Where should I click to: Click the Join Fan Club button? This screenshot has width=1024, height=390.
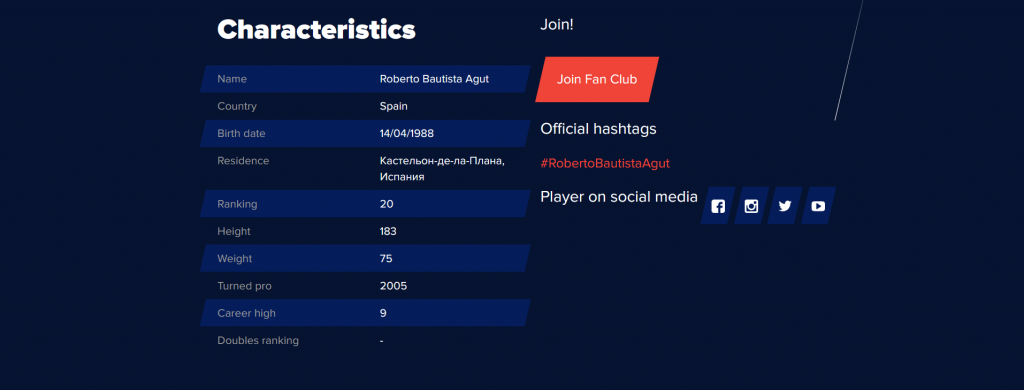tap(597, 79)
